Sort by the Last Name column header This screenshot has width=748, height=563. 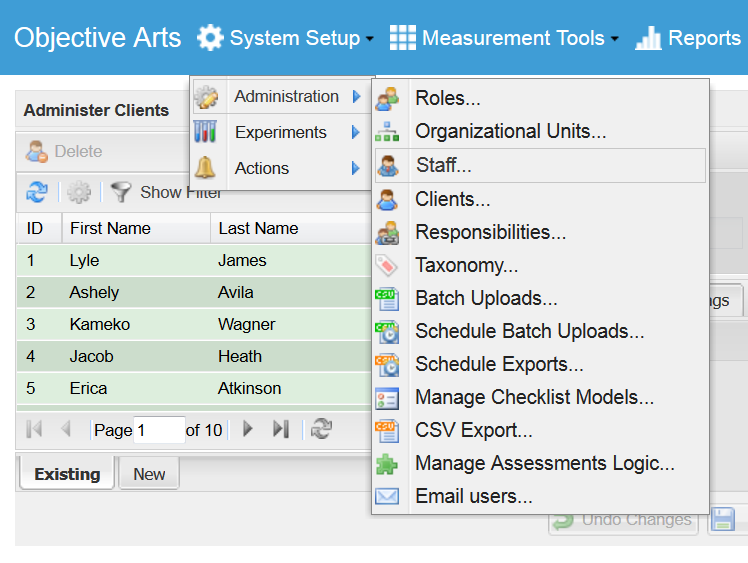click(291, 228)
